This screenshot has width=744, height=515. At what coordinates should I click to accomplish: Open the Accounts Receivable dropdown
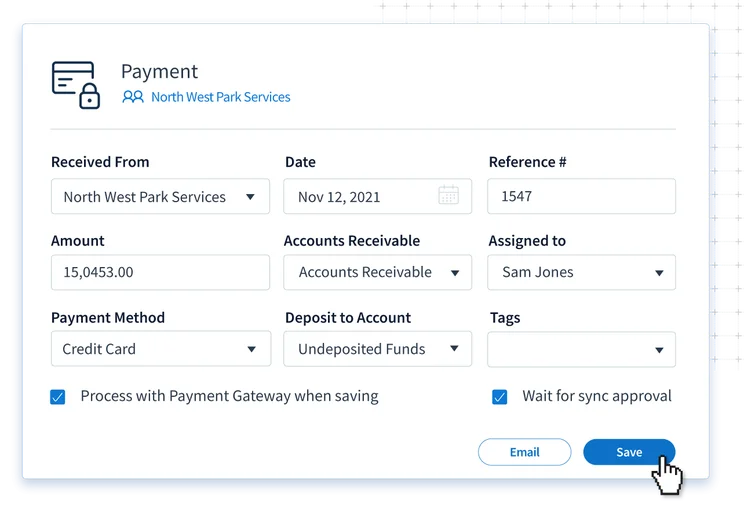click(378, 272)
